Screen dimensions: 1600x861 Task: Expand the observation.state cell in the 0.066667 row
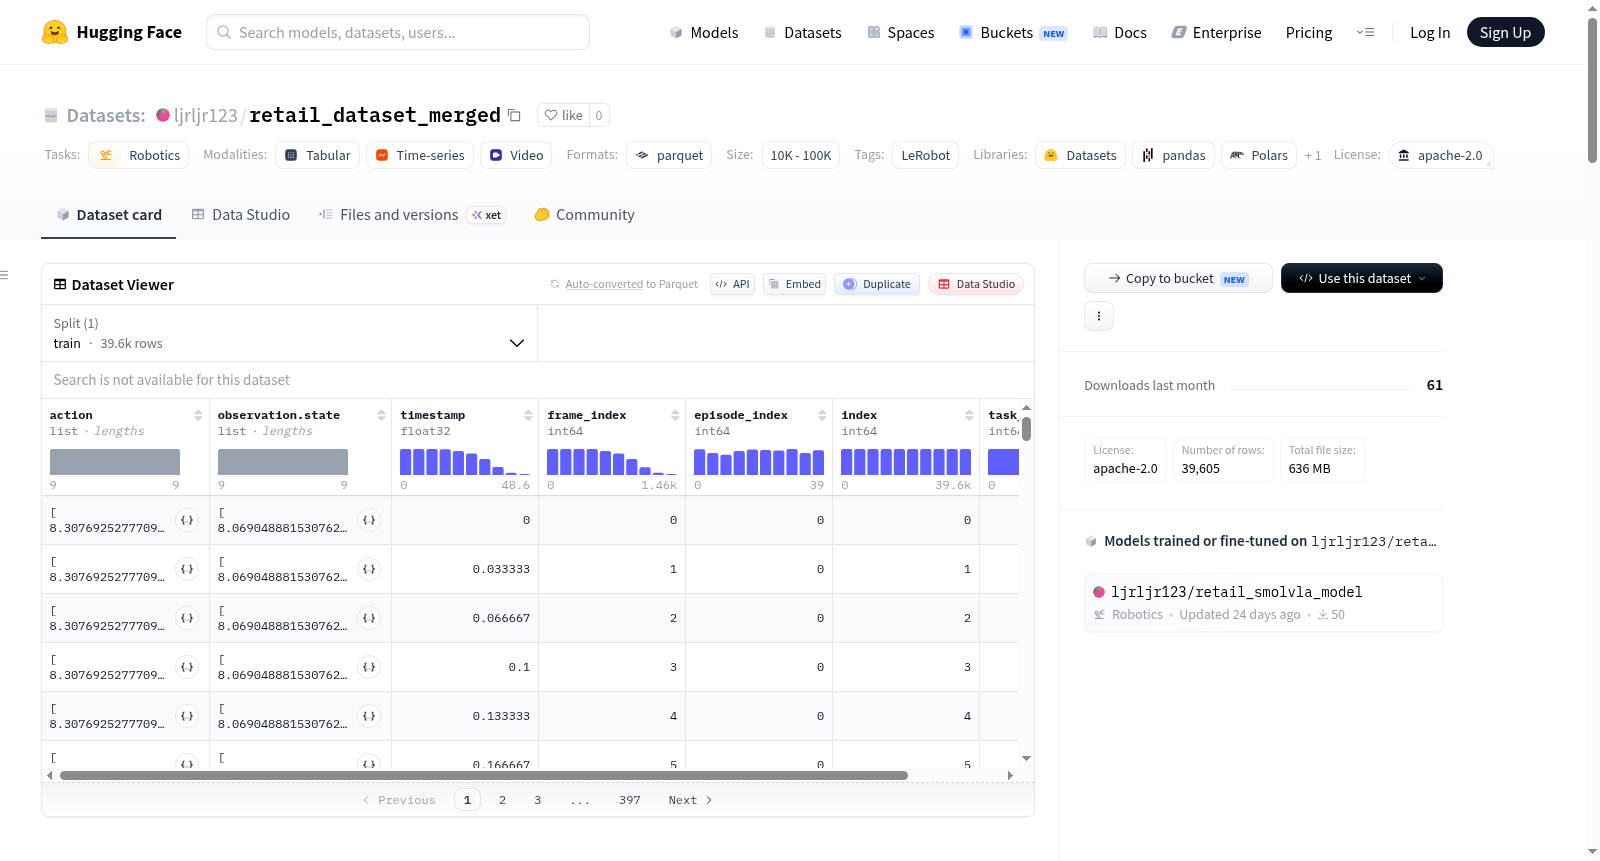(369, 618)
